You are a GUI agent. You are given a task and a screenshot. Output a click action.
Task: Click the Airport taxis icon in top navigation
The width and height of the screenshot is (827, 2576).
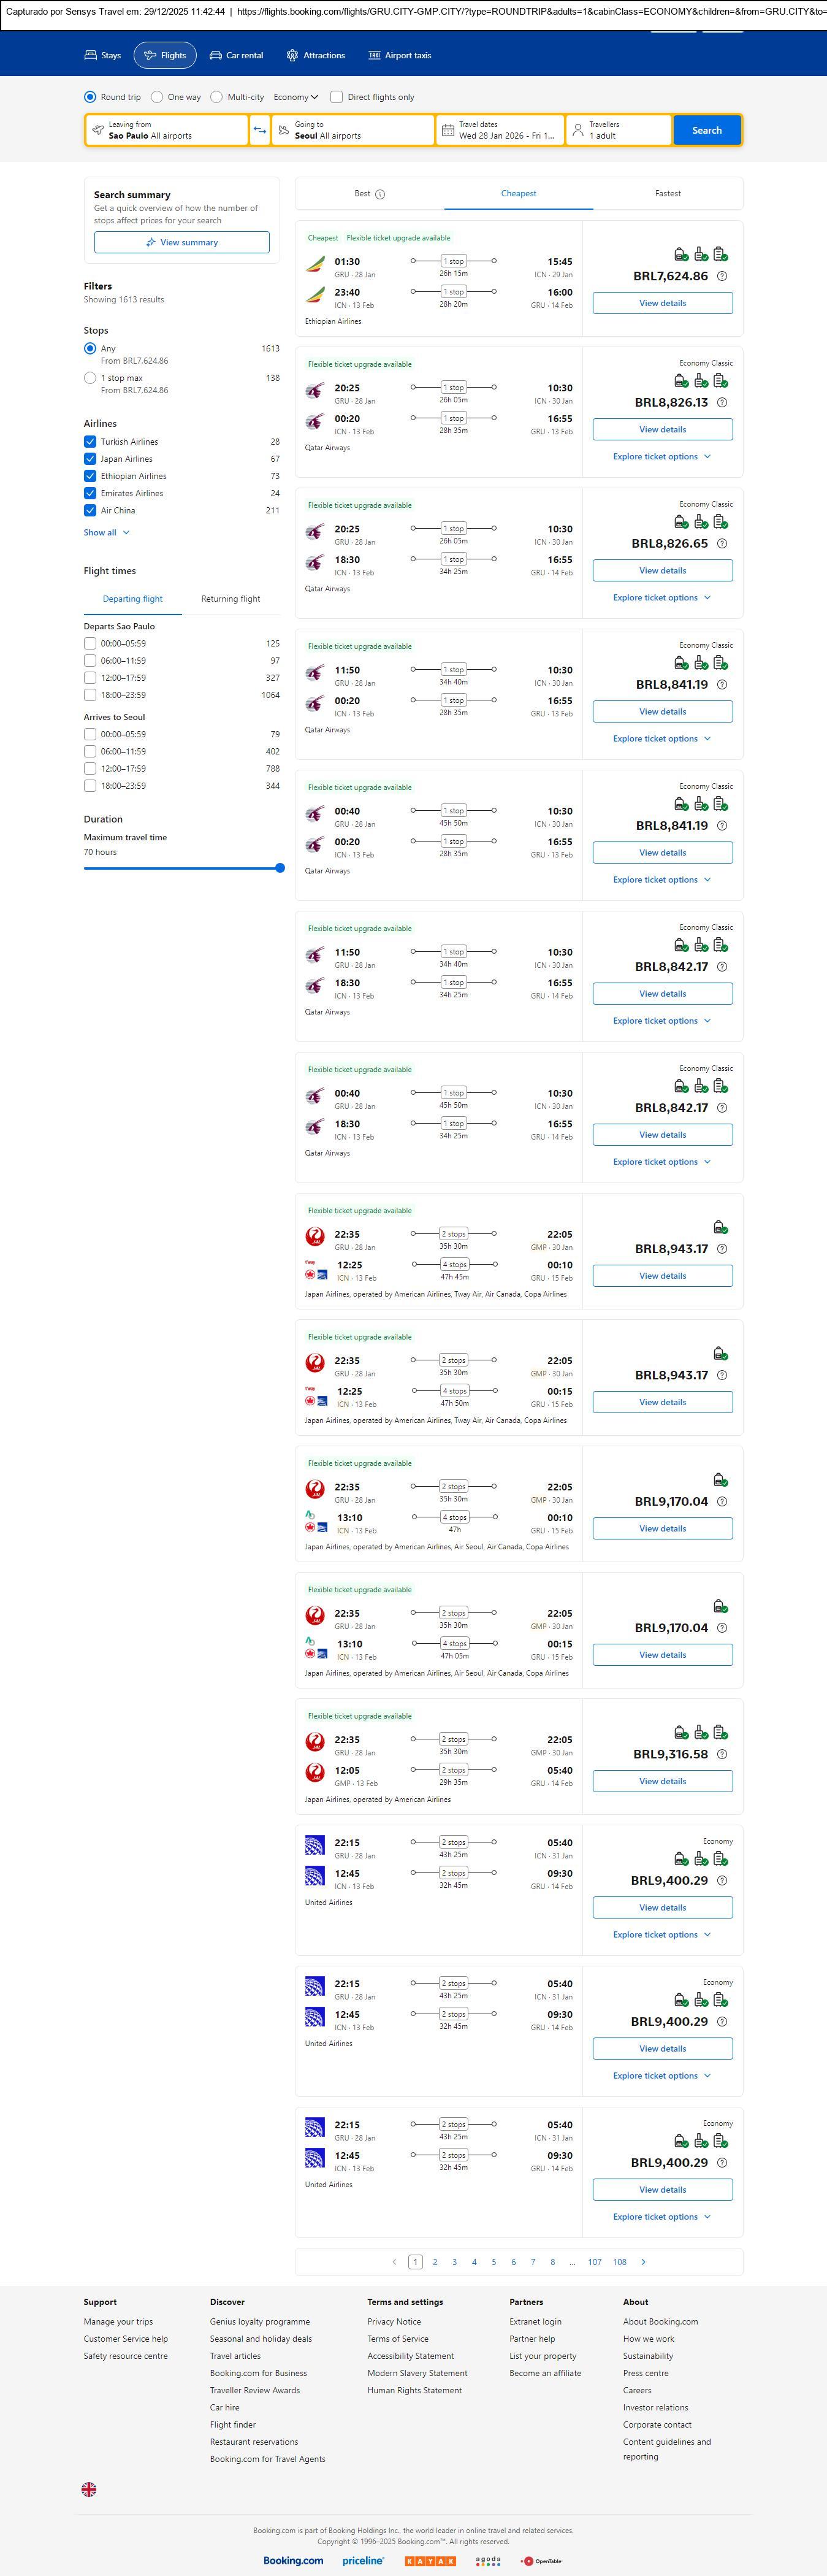click(x=374, y=56)
